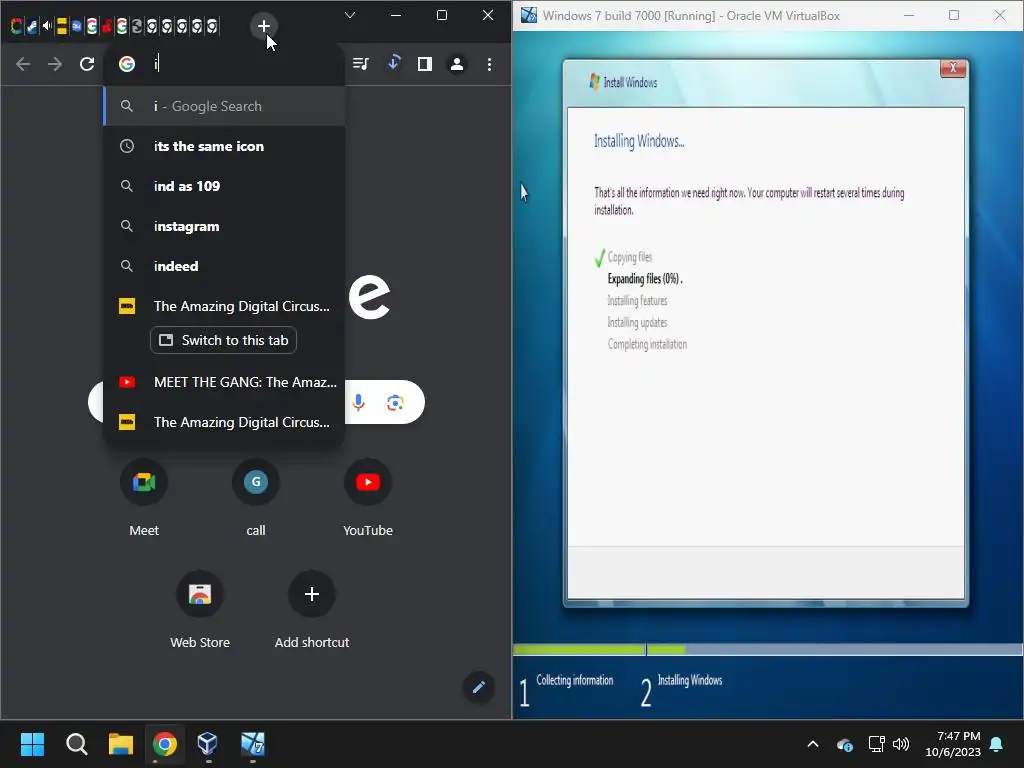Select 'its the same icon' history suggestion
Screen dimensions: 1024x768
point(224,146)
